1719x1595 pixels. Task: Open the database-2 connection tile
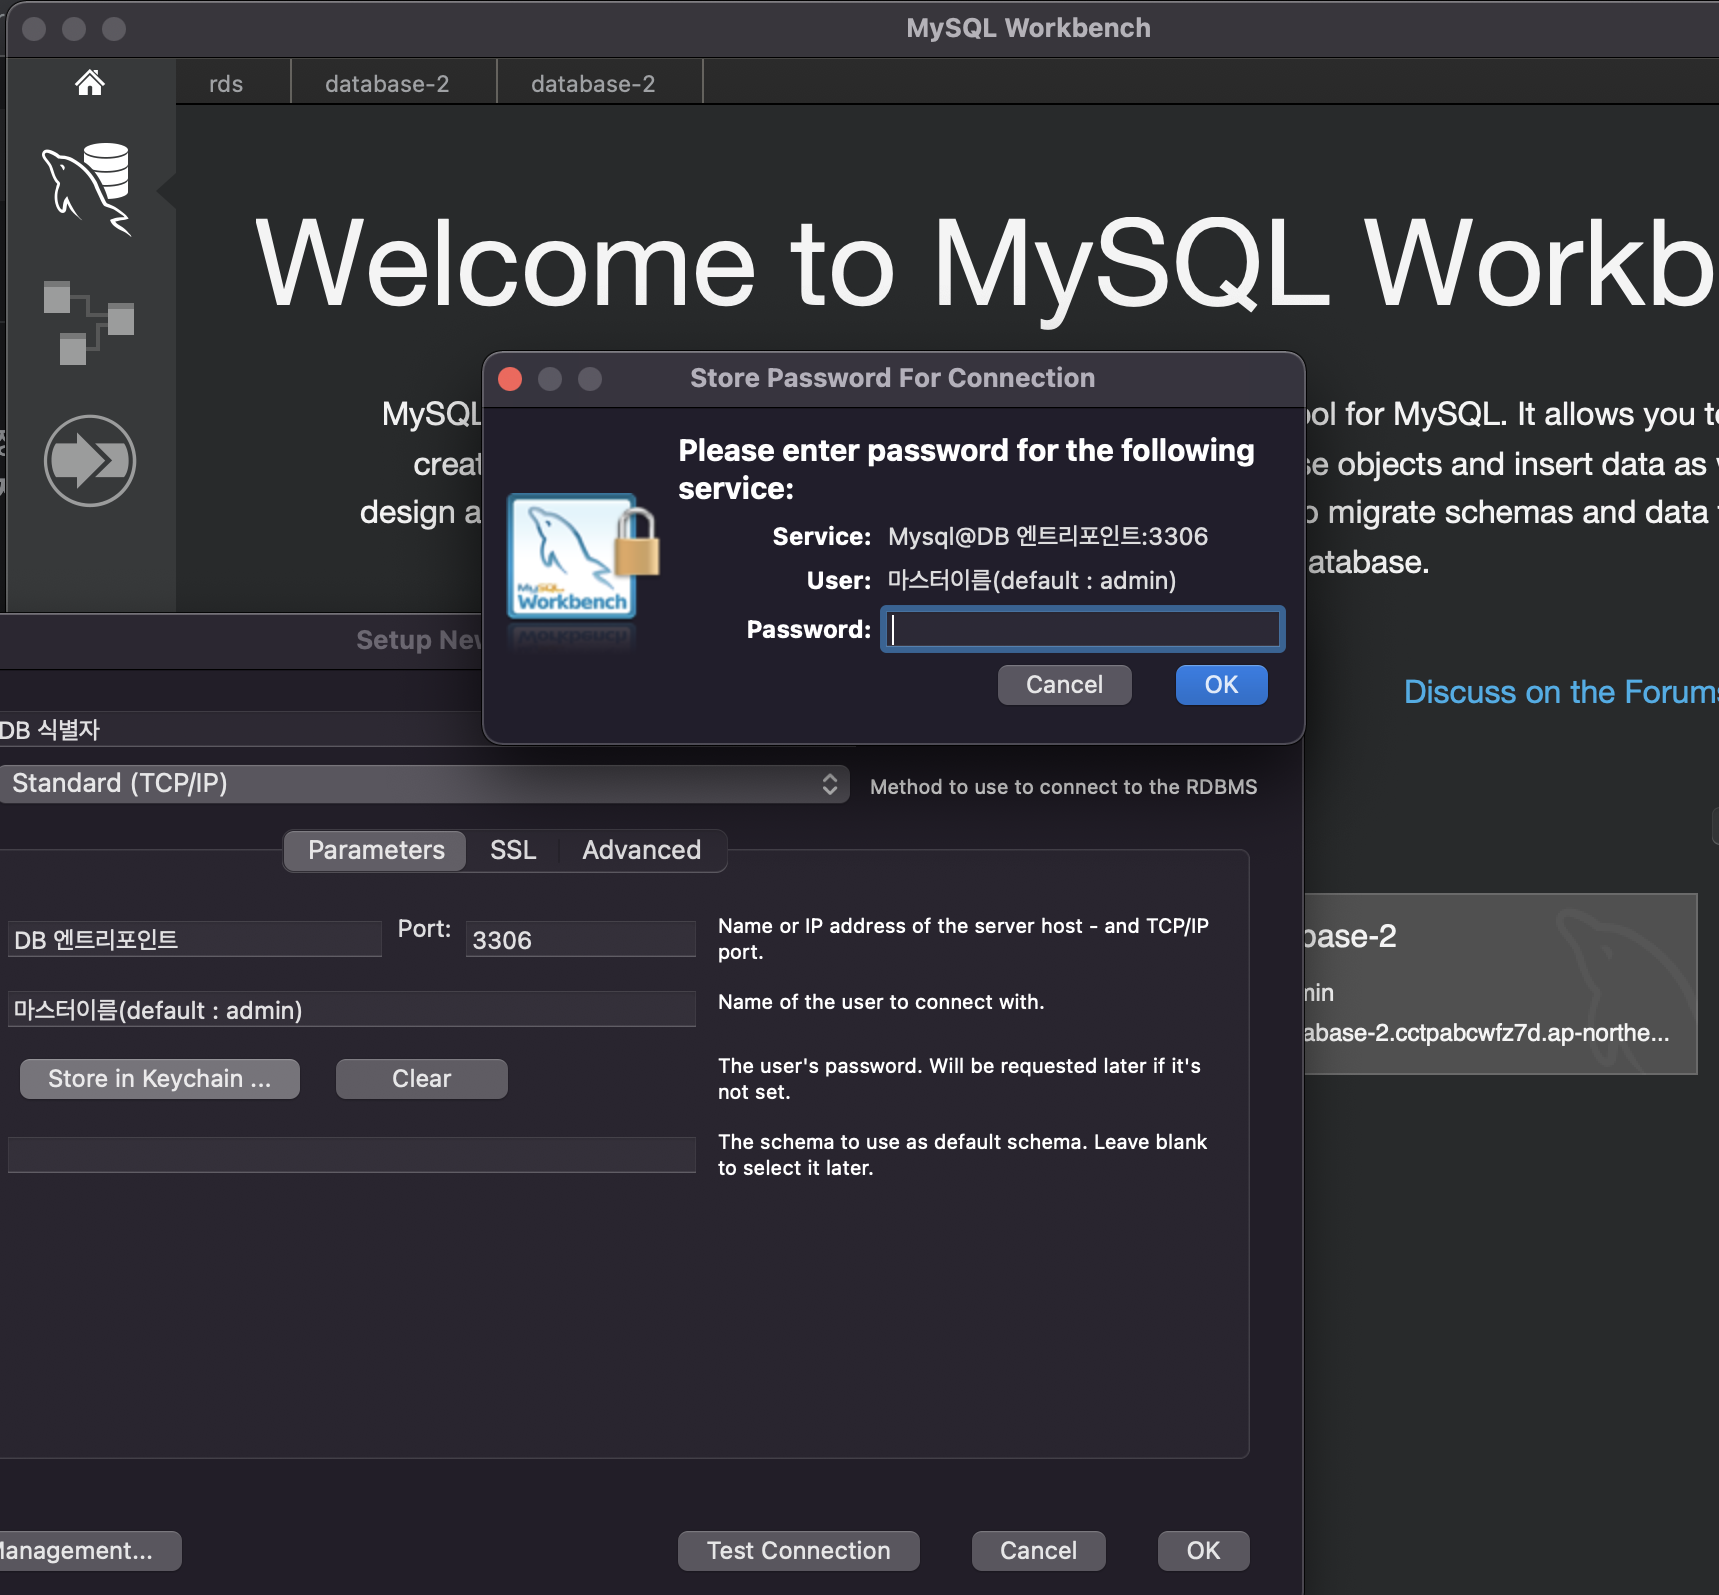click(x=1500, y=984)
